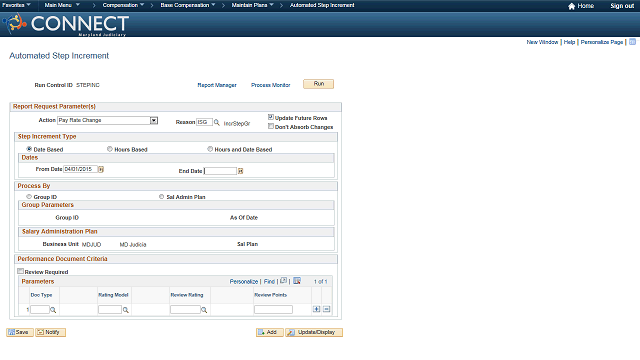Check the Review Required box
This screenshot has height=360, width=640.
[x=20, y=271]
